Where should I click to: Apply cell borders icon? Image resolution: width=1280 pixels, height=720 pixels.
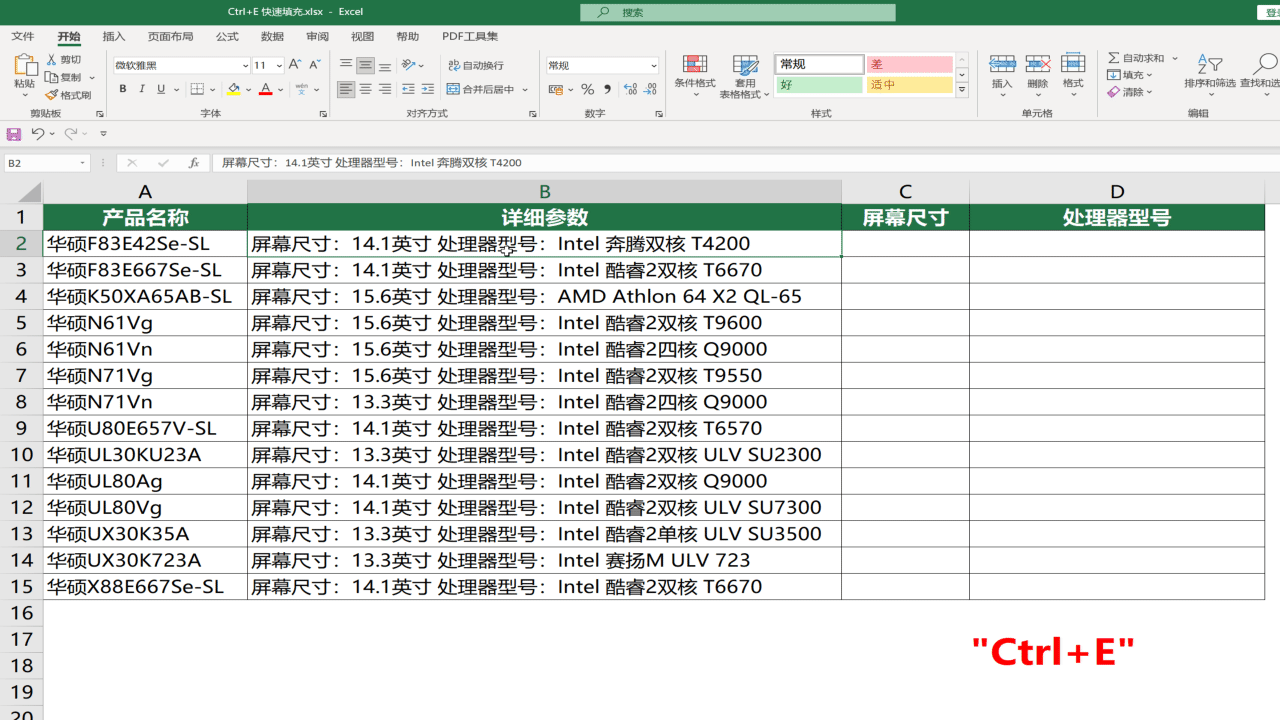coord(197,89)
